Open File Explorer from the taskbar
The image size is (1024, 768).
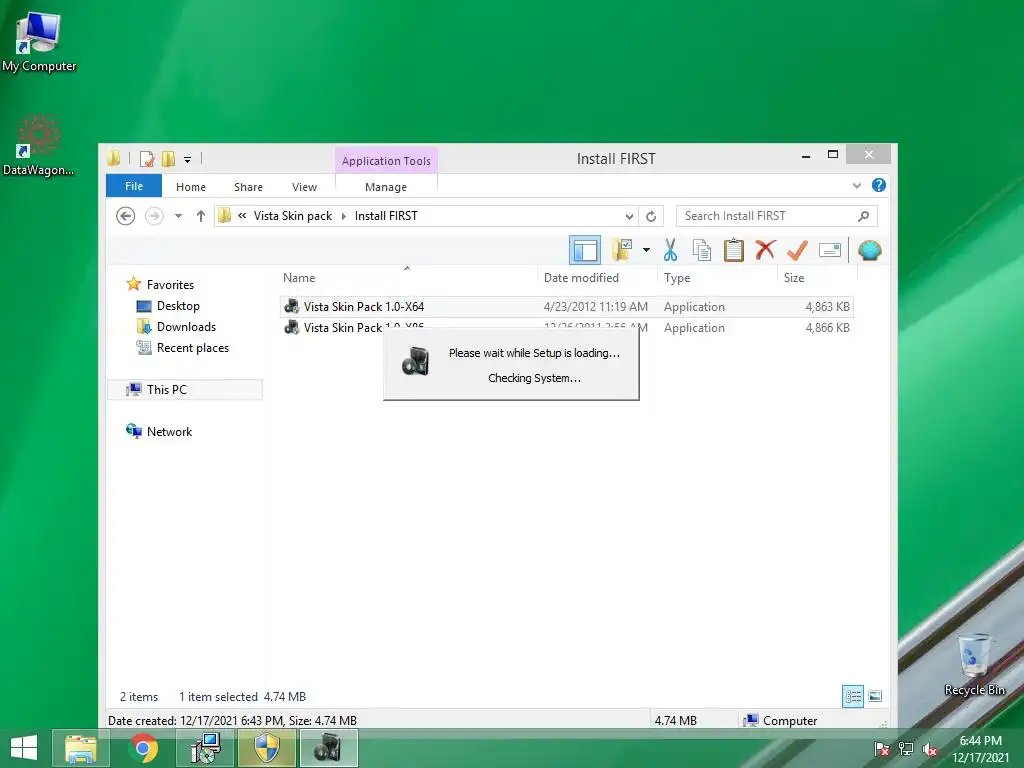point(81,748)
